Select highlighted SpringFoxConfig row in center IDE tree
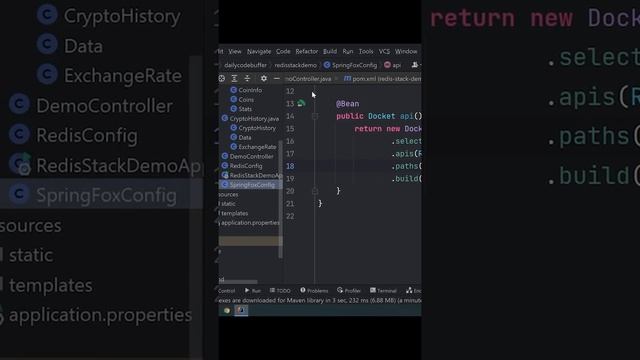This screenshot has height=360, width=640. (x=250, y=184)
